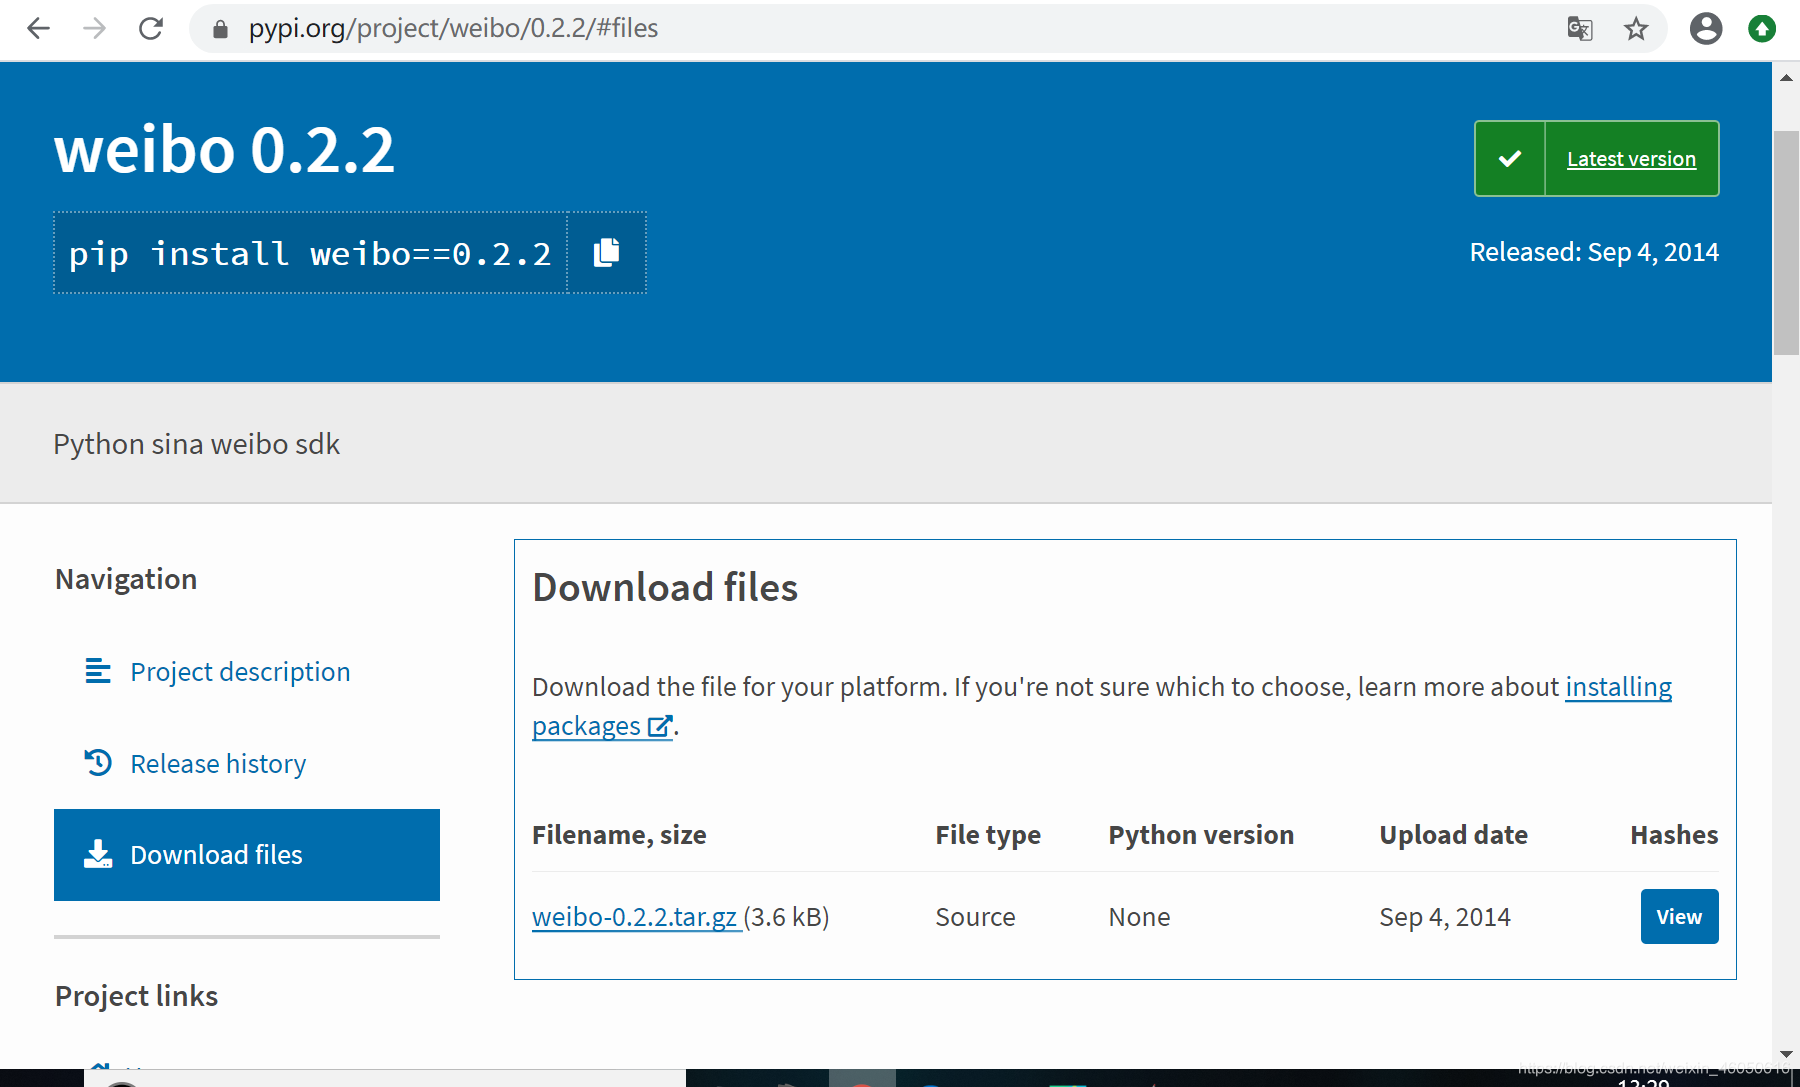Click the clock icon beside Release history
The image size is (1800, 1087).
point(98,762)
